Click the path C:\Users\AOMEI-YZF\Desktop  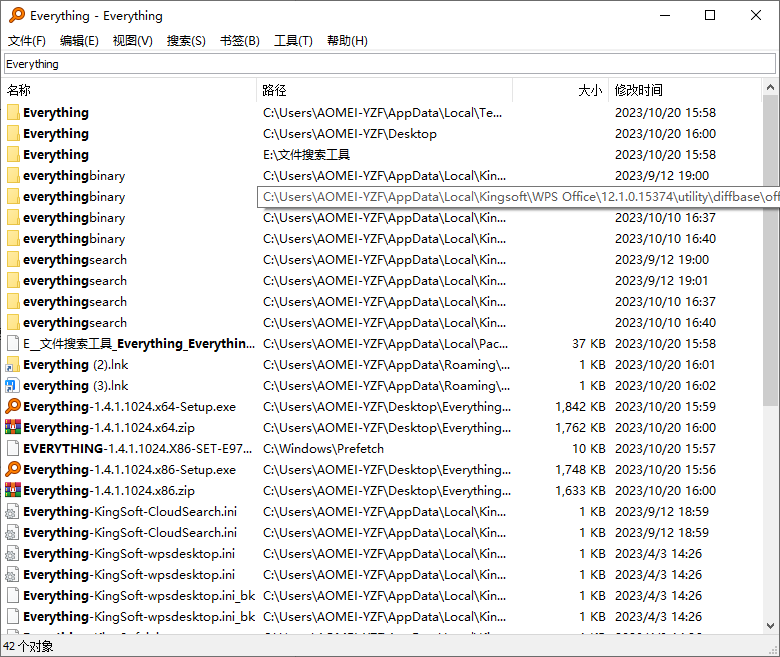[350, 133]
